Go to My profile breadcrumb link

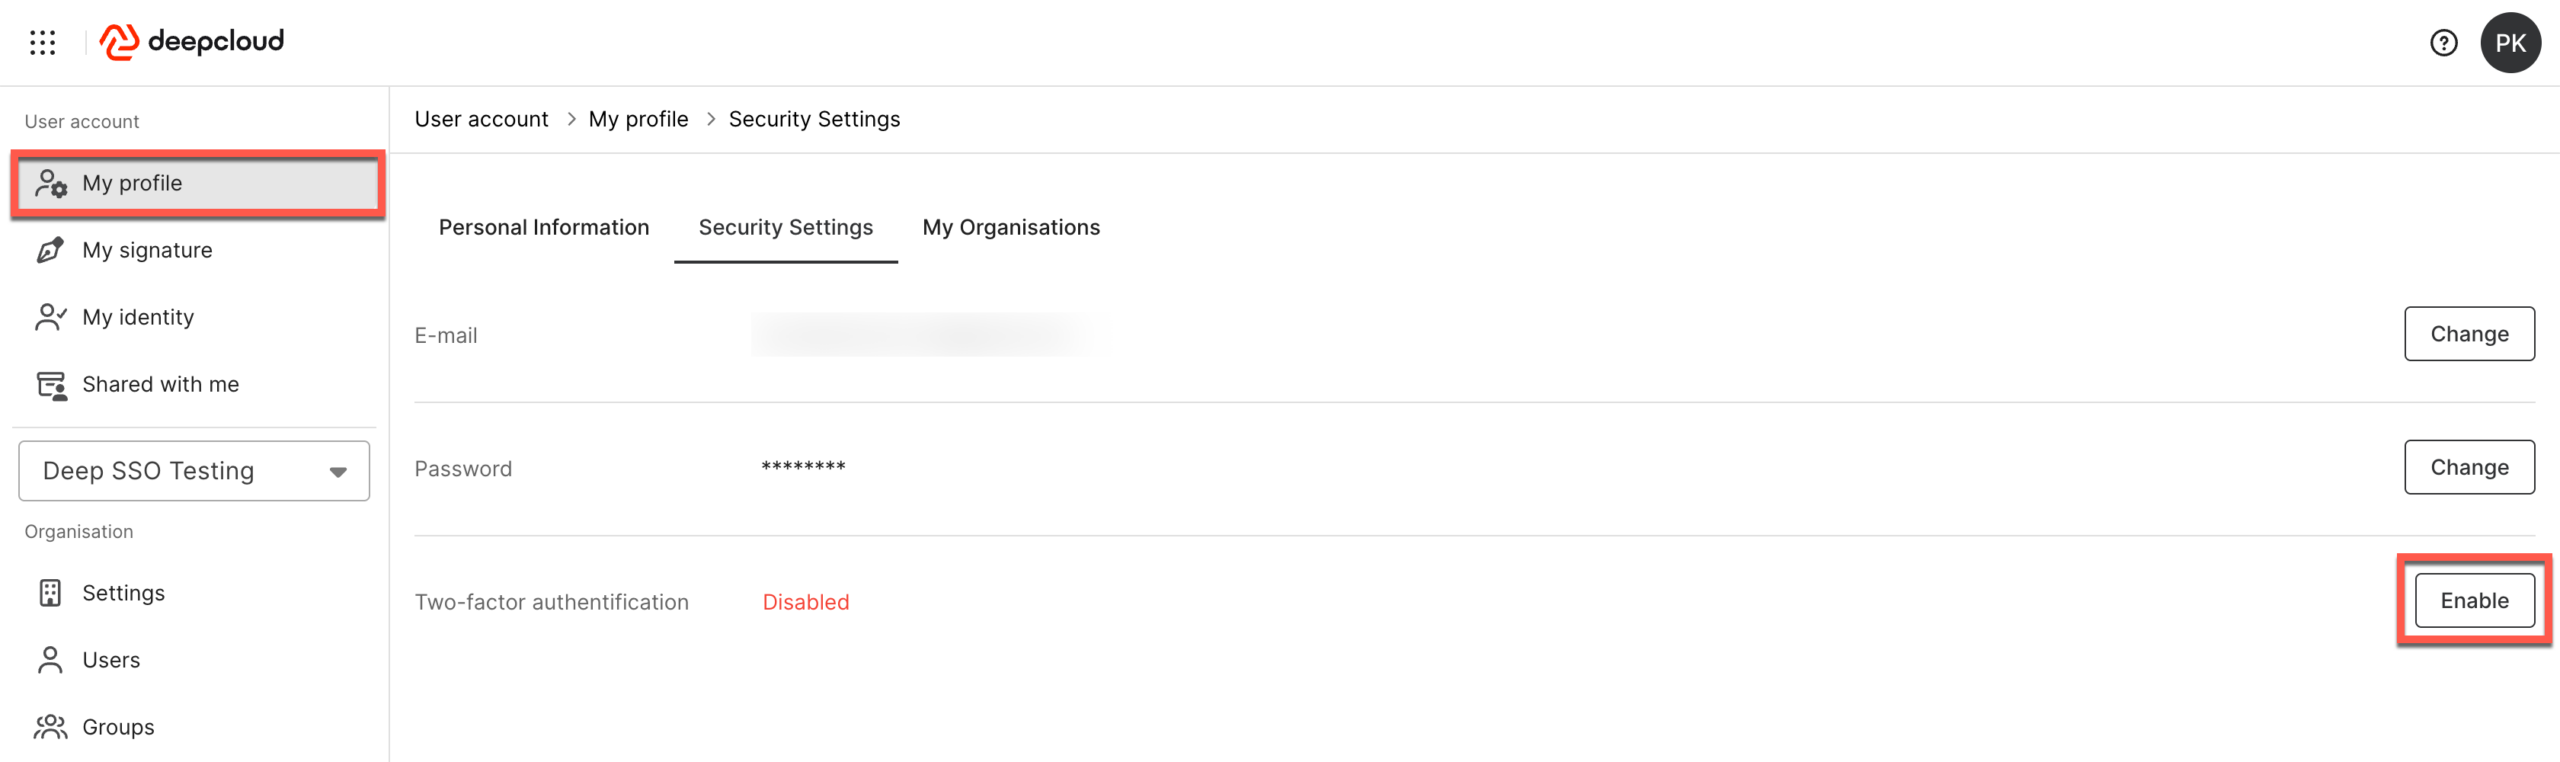point(638,119)
